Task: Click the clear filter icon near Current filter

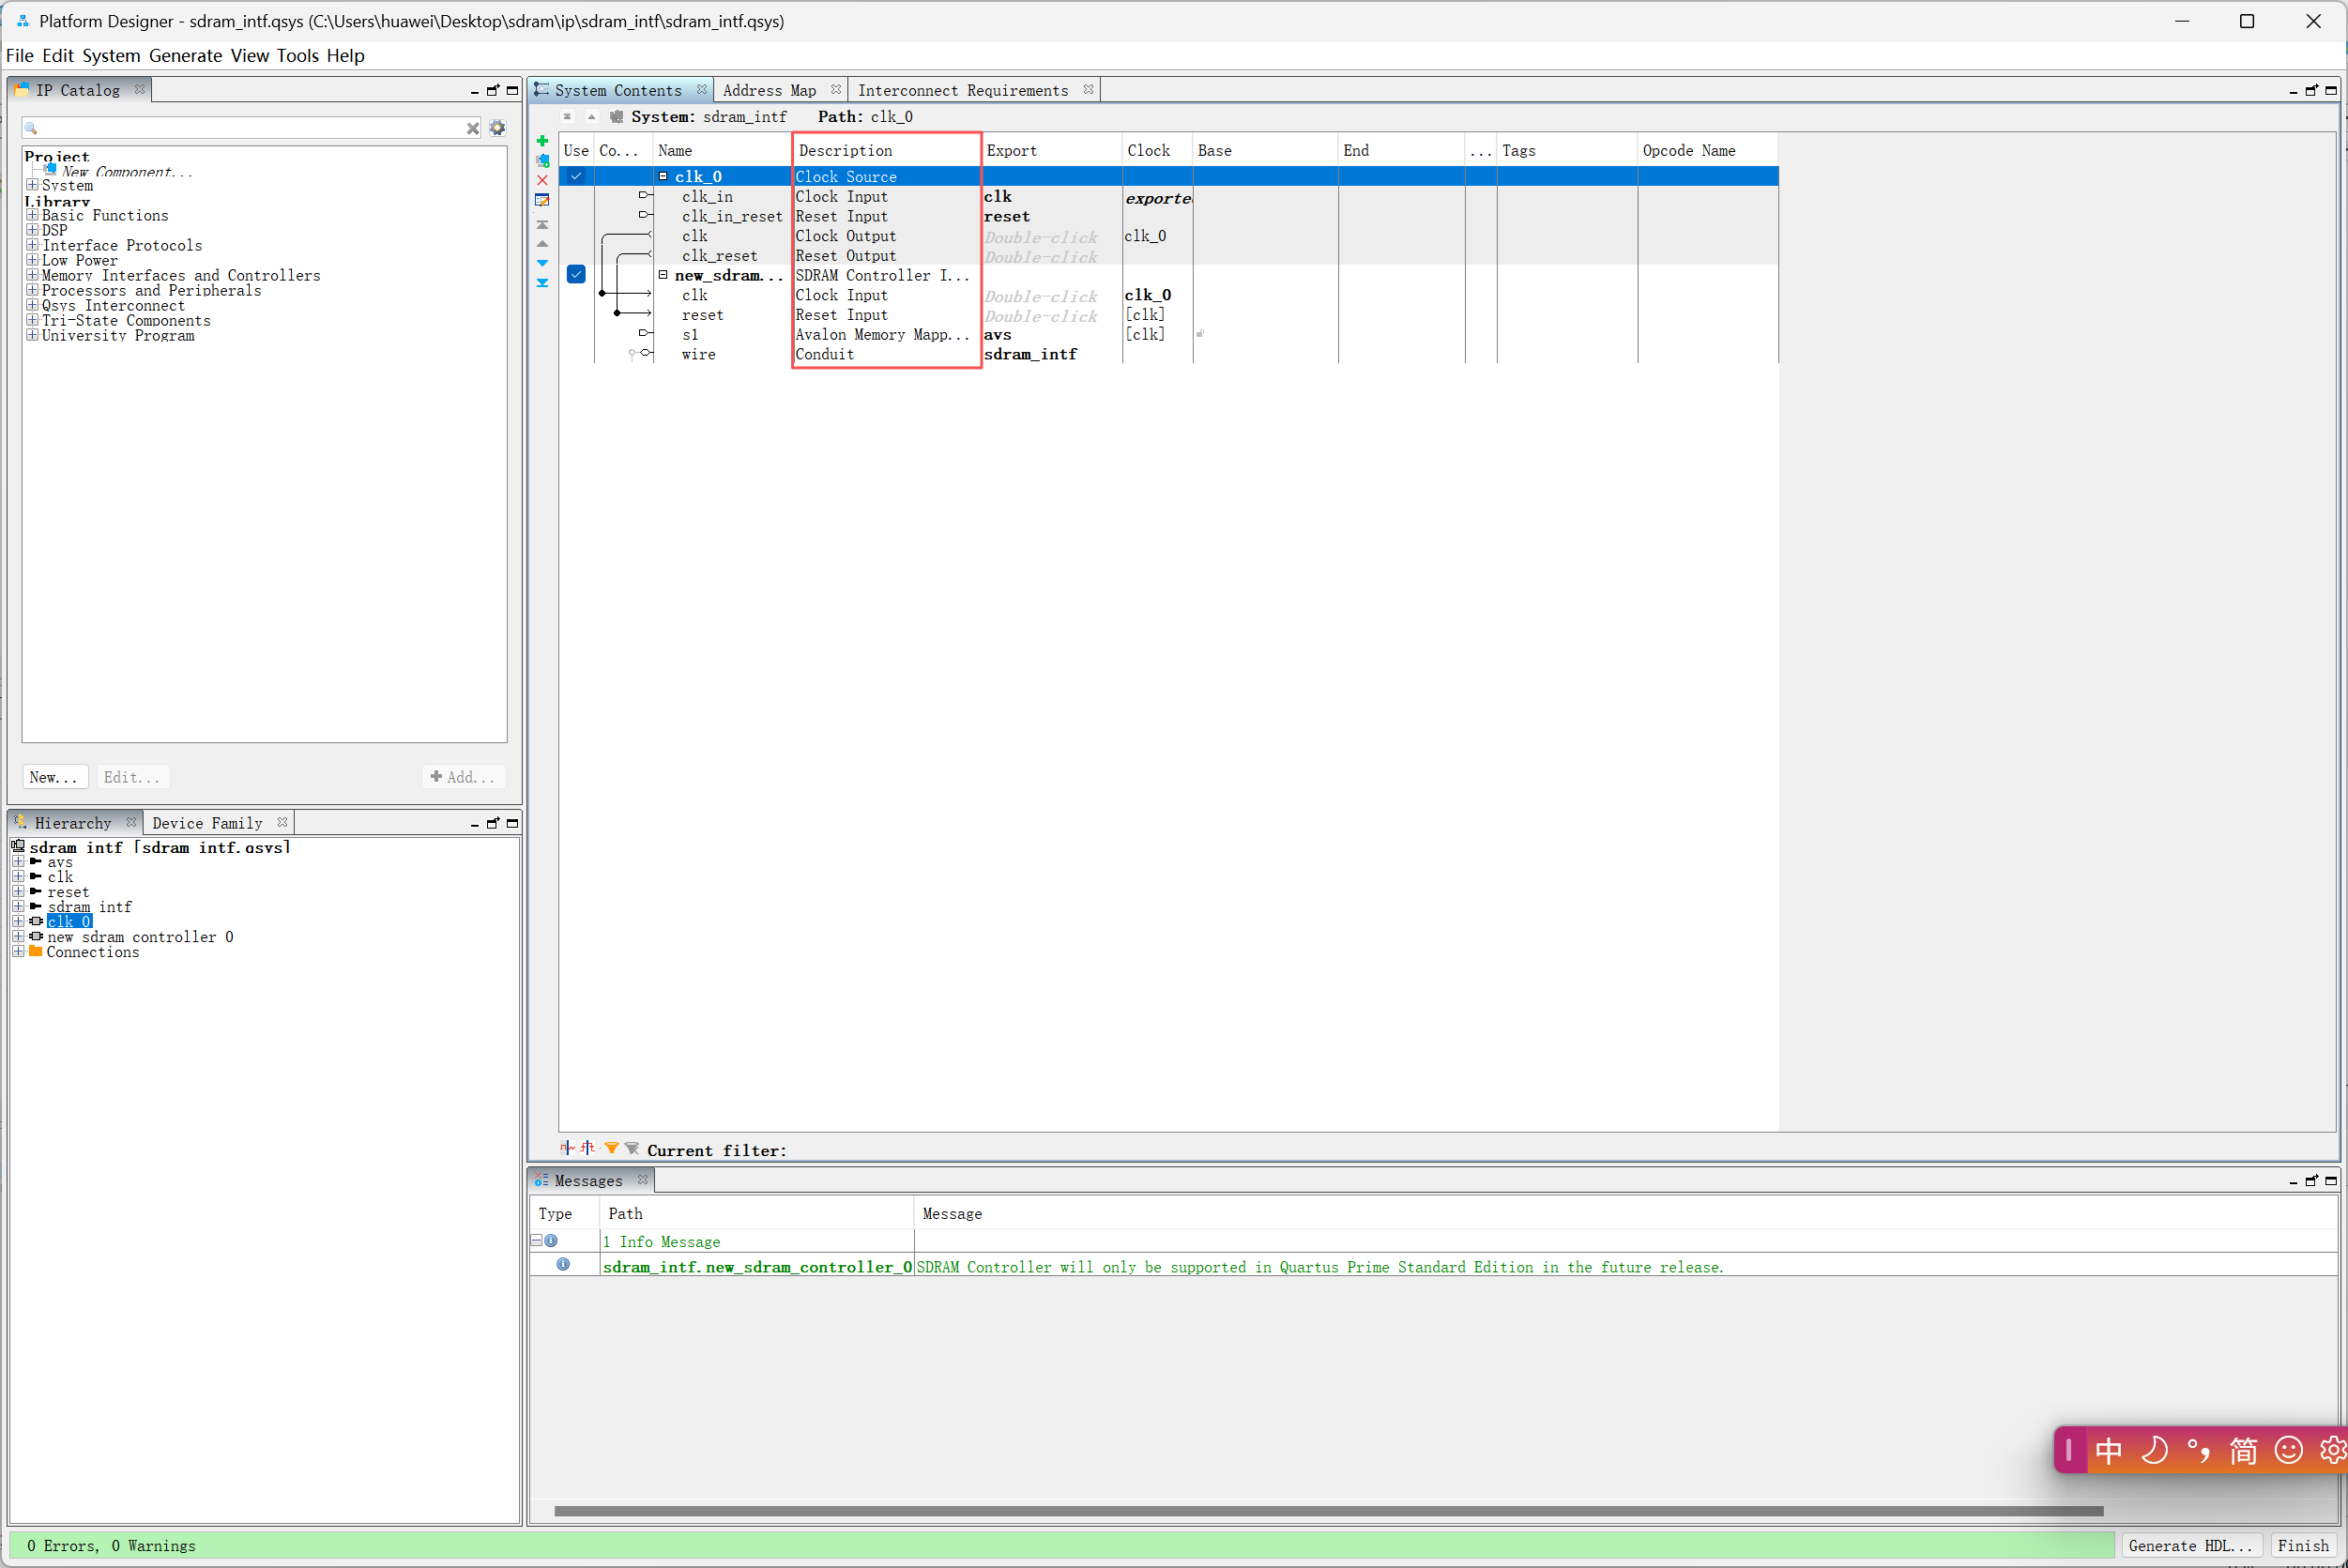Action: click(x=632, y=1148)
